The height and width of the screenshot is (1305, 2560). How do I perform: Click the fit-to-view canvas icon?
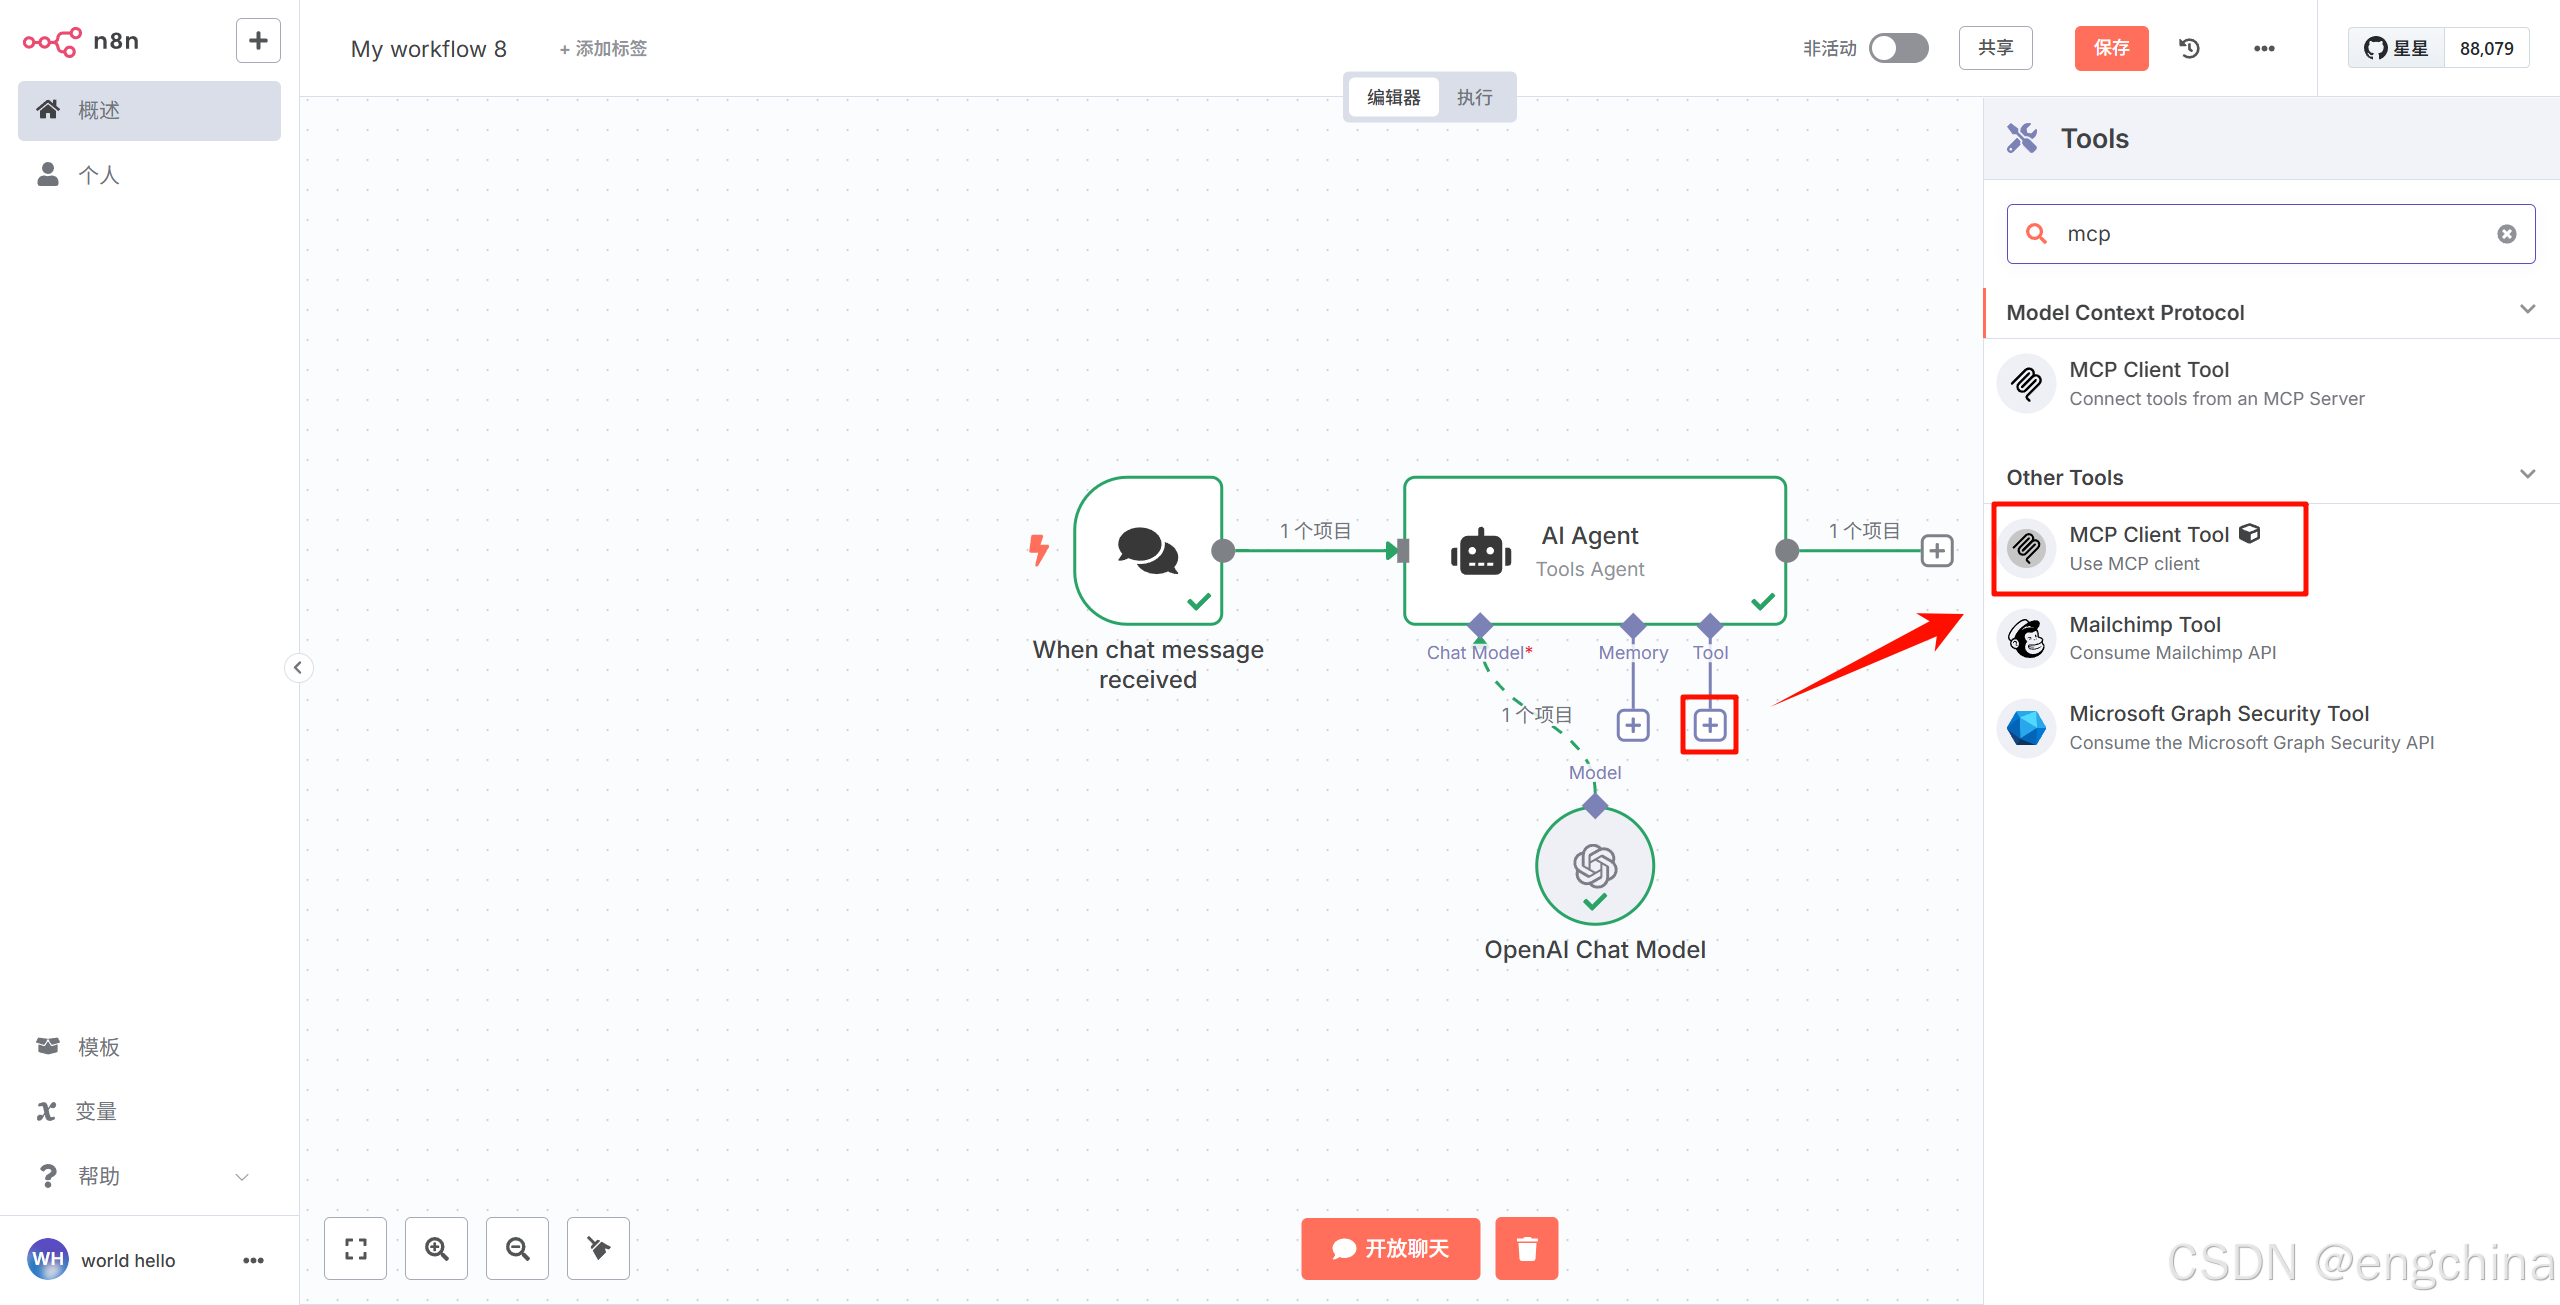pos(355,1248)
